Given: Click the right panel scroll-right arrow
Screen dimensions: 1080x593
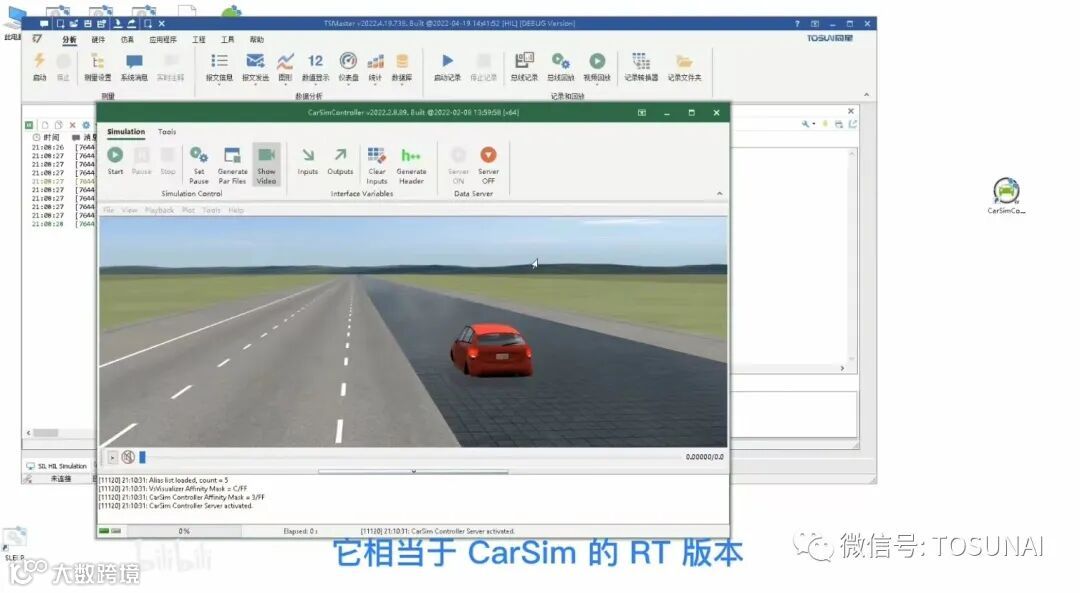Looking at the screenshot, I should click(x=842, y=368).
